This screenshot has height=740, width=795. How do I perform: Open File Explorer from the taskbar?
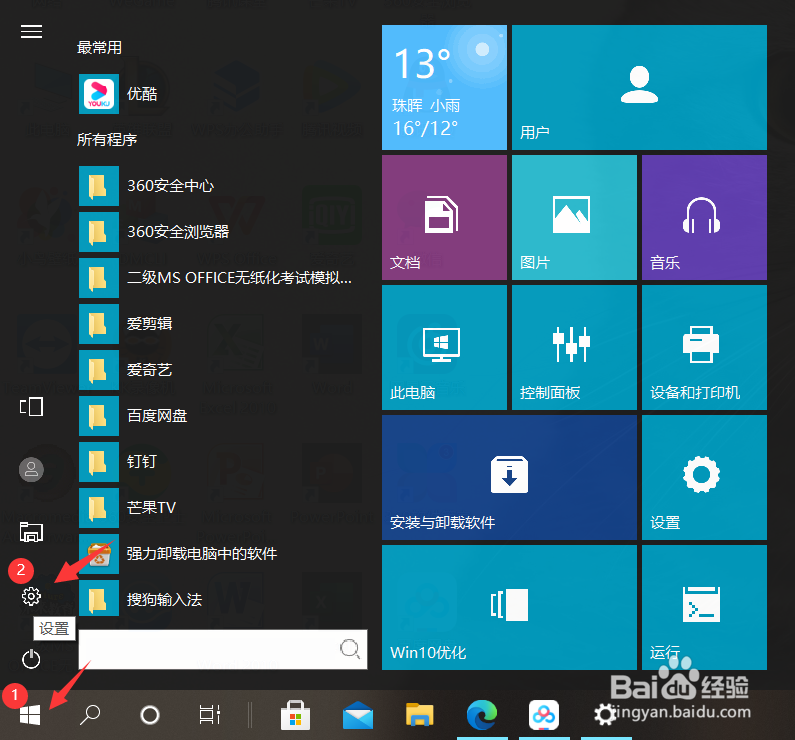pyautogui.click(x=420, y=715)
